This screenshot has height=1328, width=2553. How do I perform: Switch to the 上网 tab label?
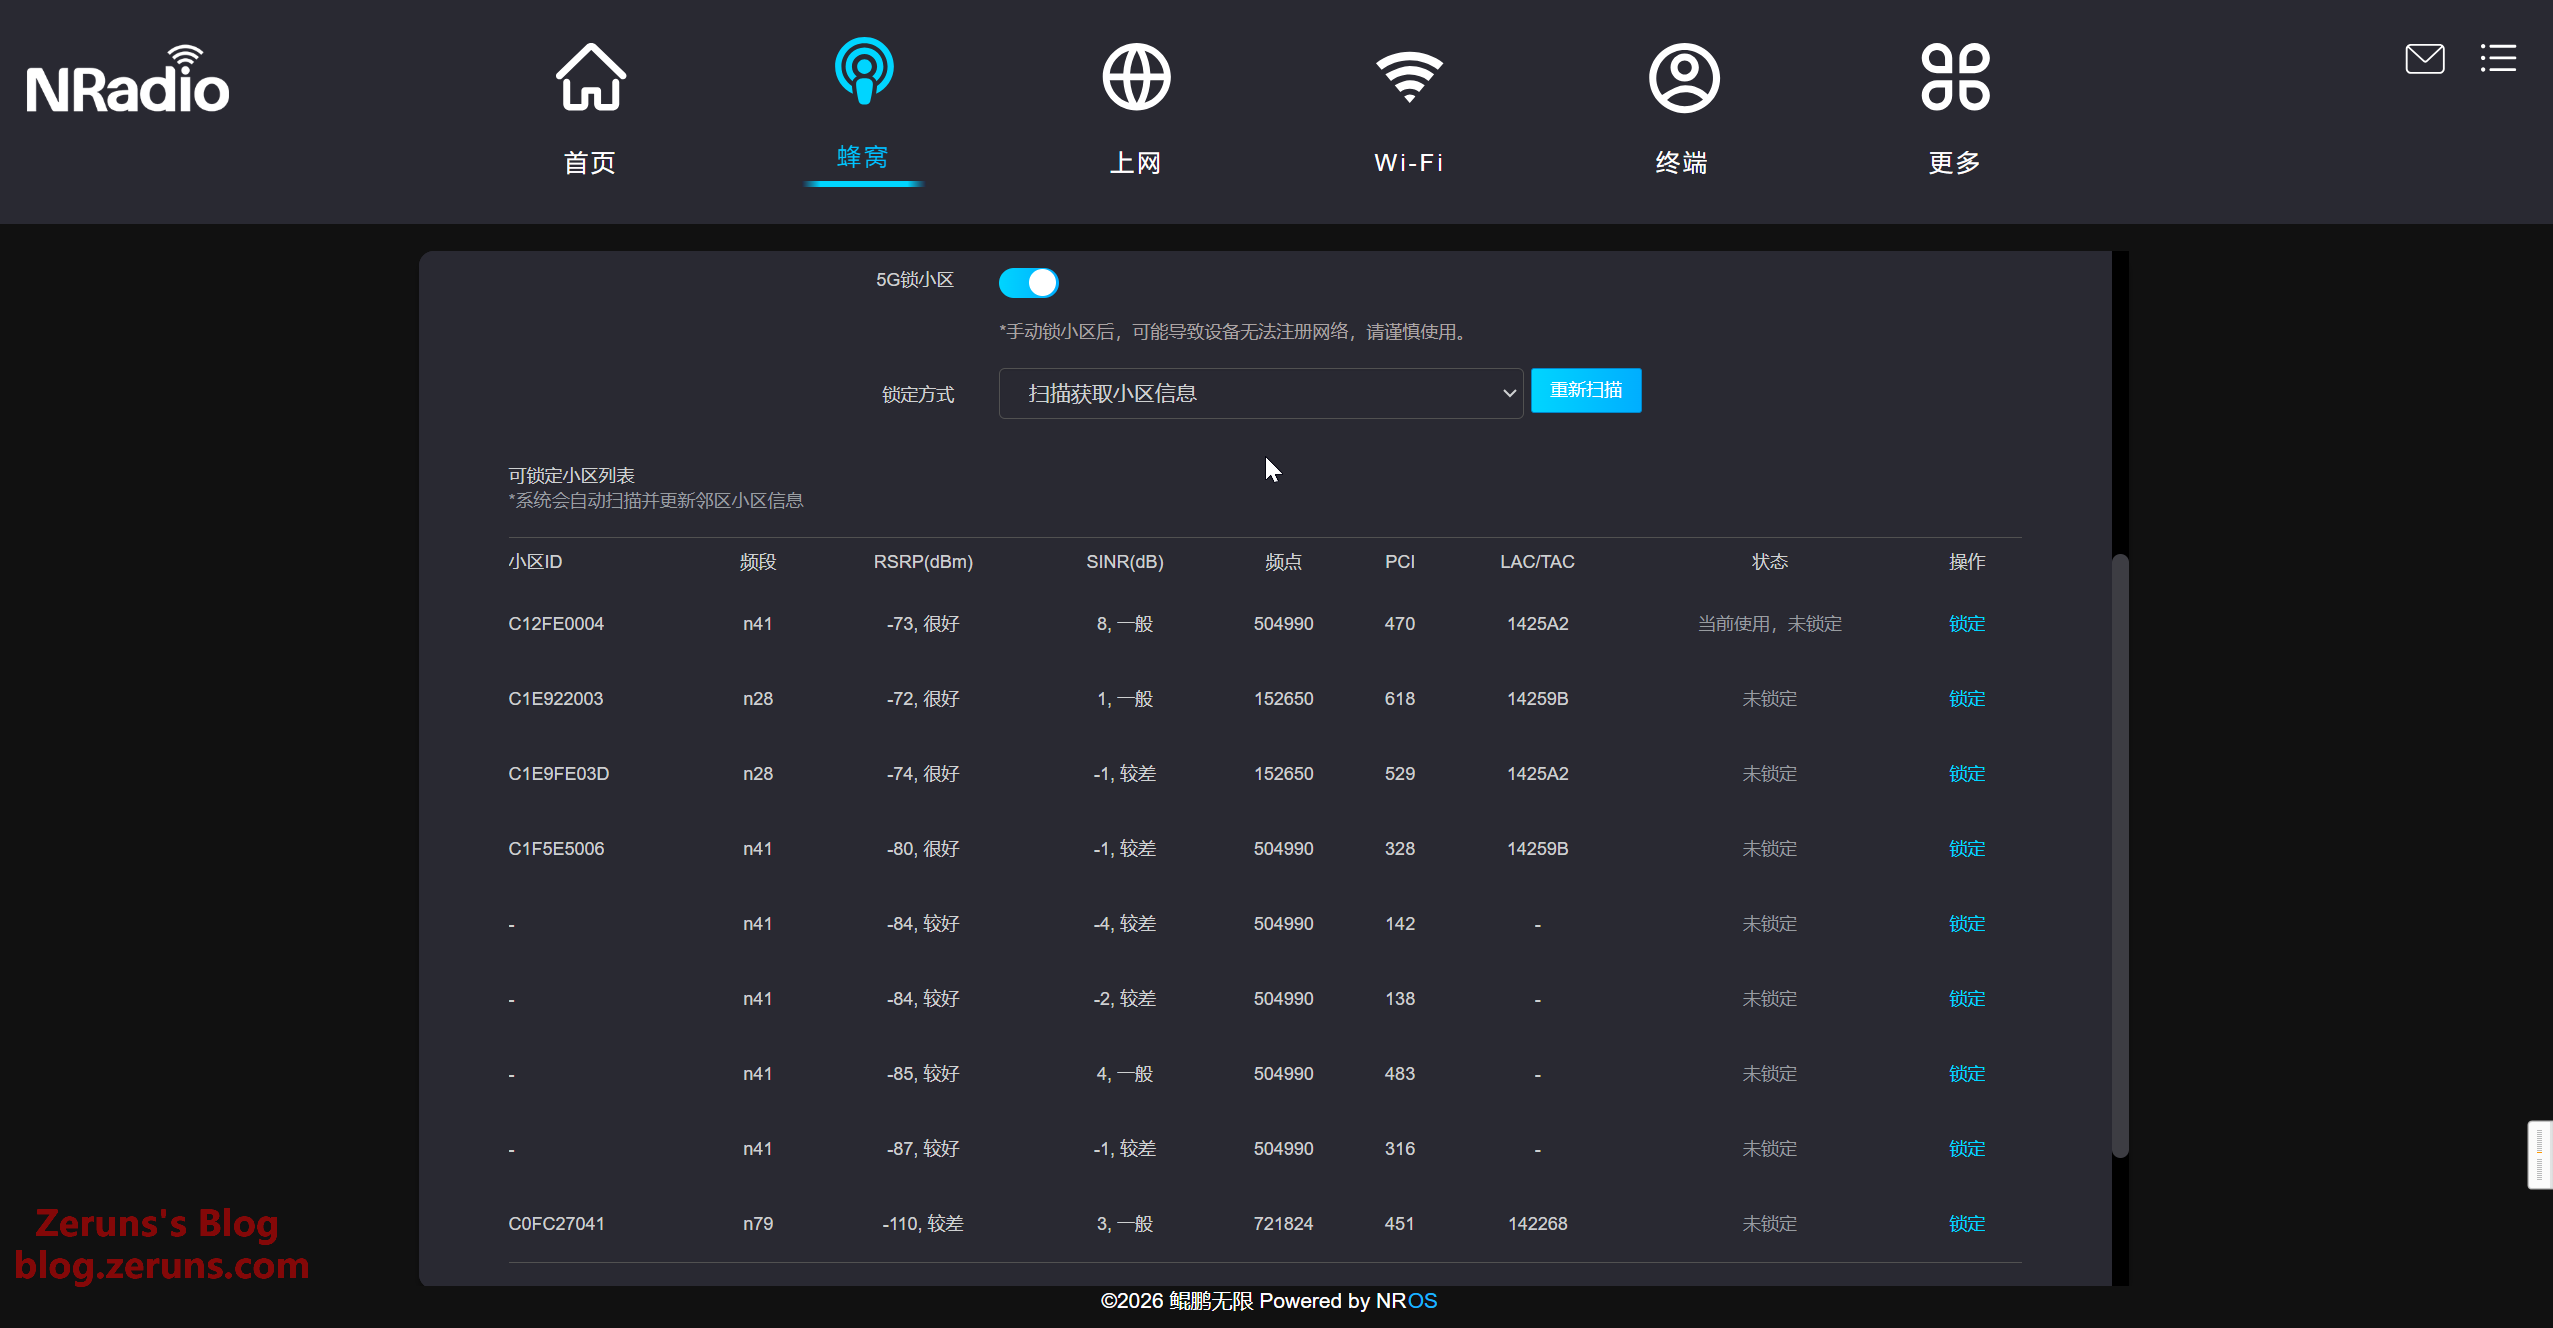[x=1136, y=162]
